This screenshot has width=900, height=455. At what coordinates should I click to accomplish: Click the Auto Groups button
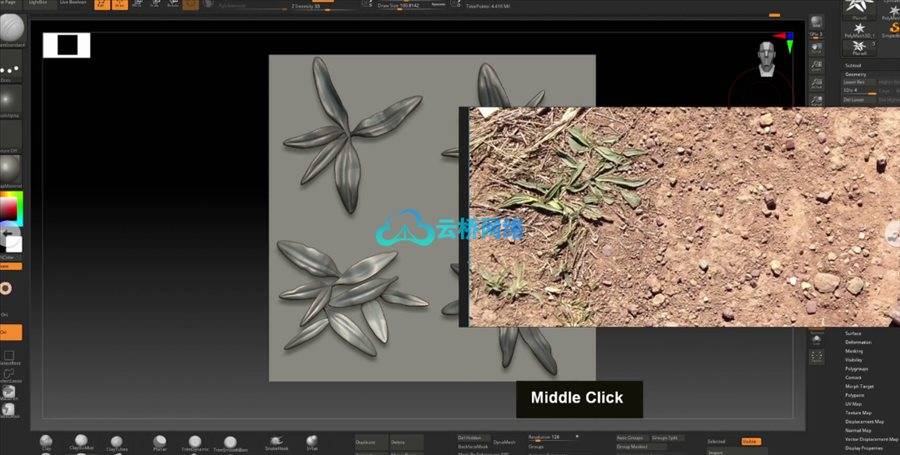[630, 438]
